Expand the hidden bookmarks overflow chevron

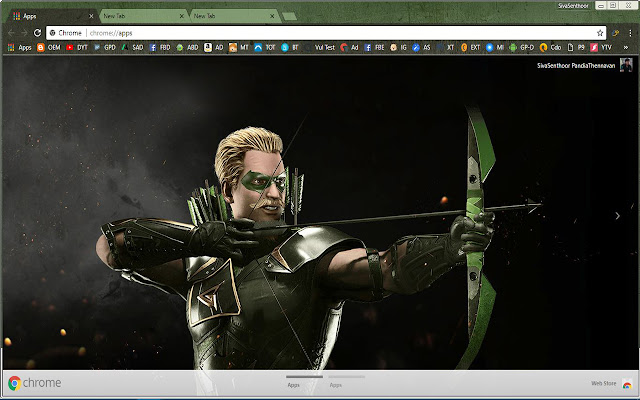pos(625,47)
